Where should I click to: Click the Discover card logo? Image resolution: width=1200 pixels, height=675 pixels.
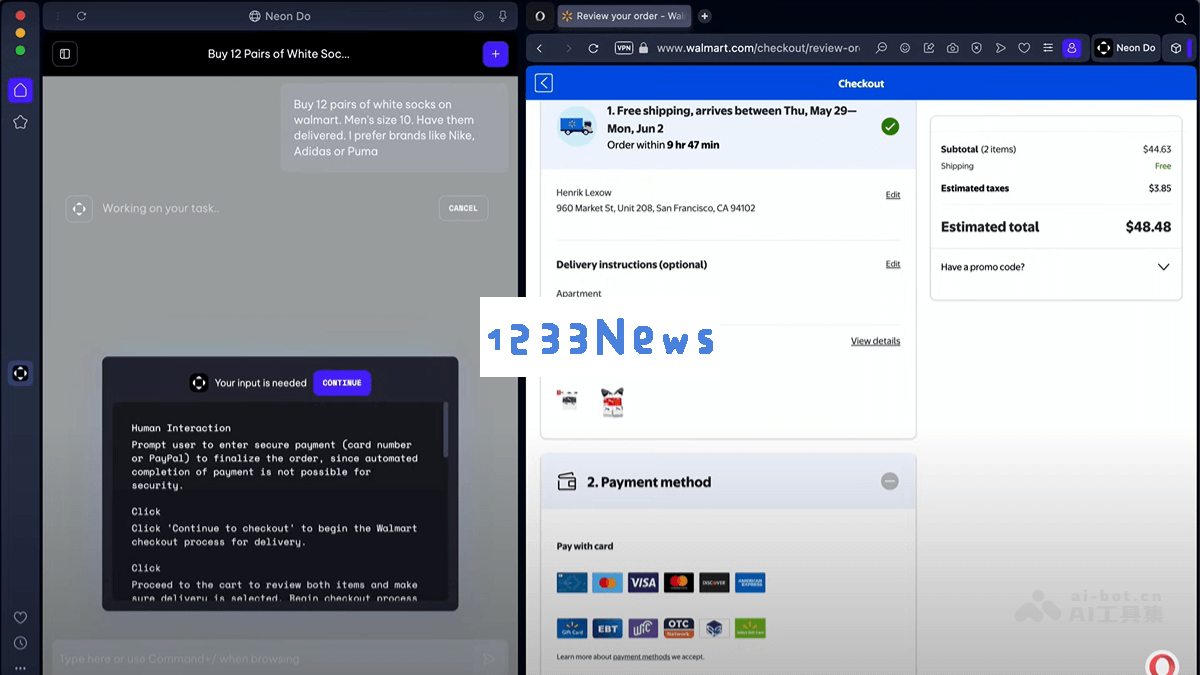pos(714,582)
